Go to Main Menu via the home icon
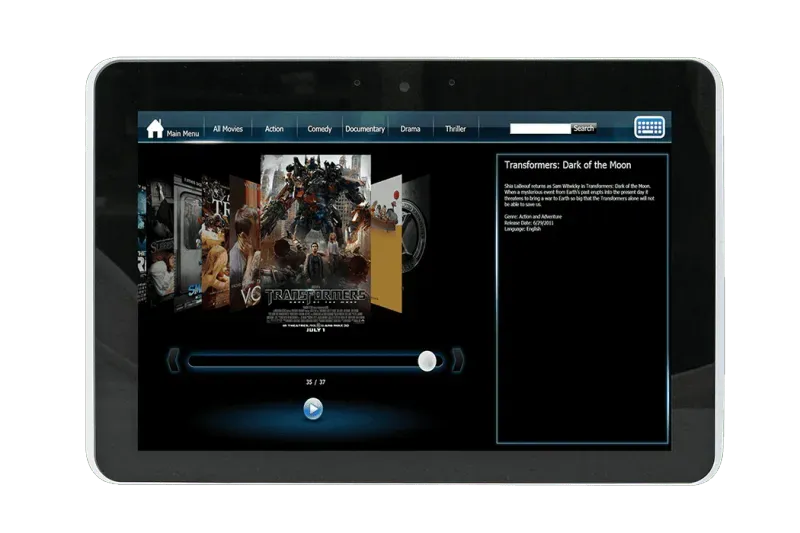 155,129
